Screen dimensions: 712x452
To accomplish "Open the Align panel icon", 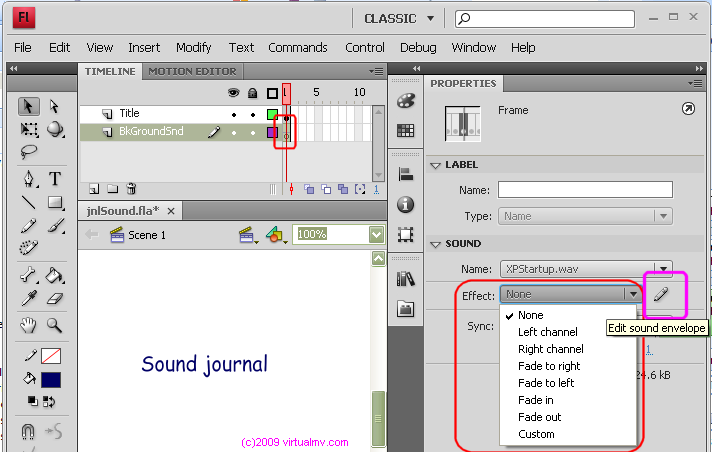I will coord(405,174).
